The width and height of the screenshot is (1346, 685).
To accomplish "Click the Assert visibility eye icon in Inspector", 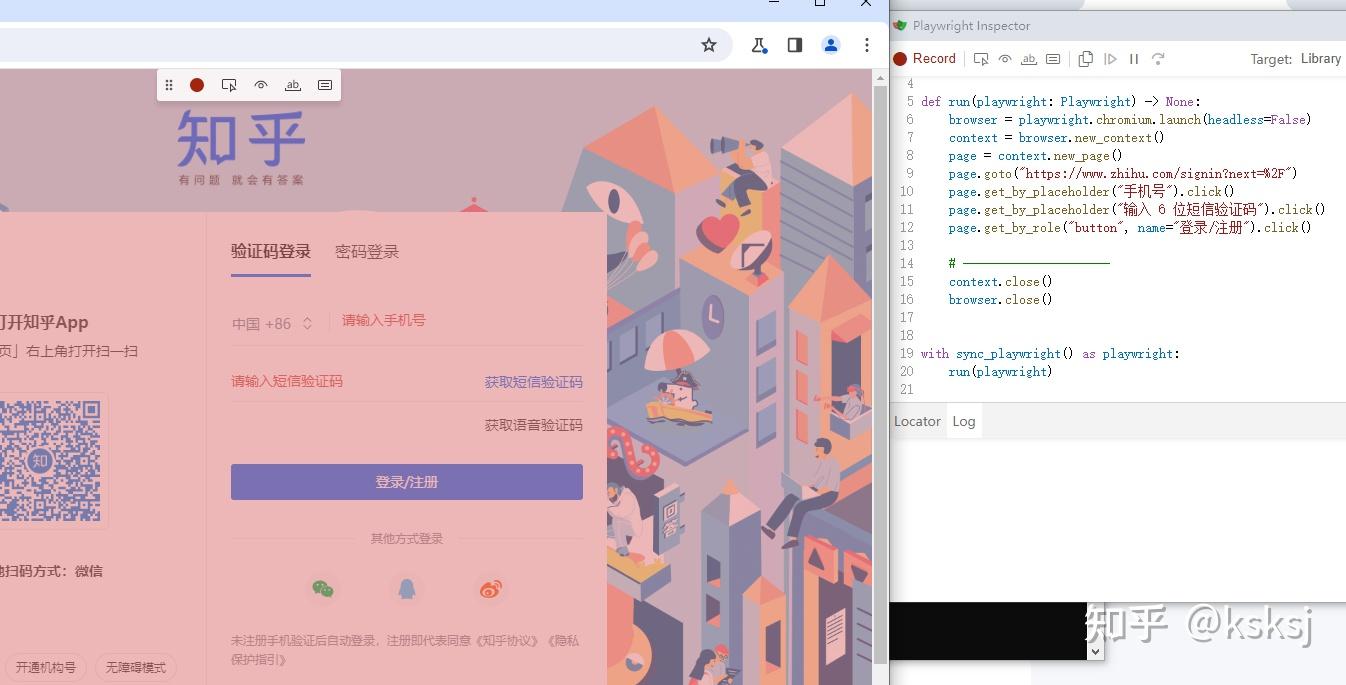I will pos(1005,59).
